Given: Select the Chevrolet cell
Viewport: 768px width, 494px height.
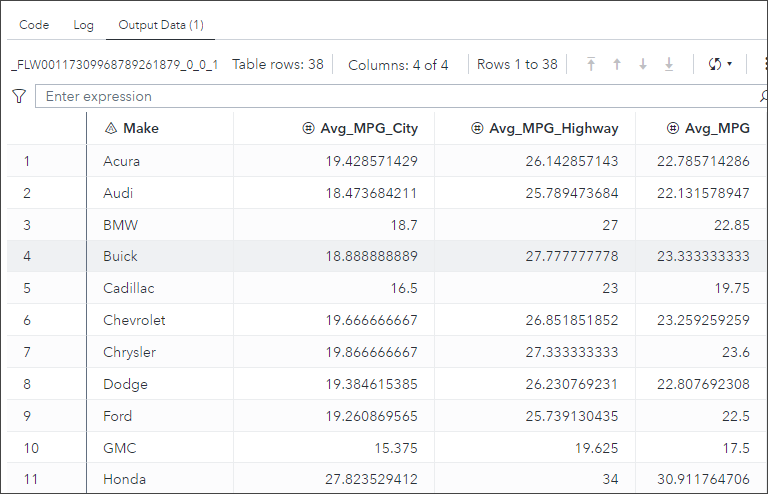Looking at the screenshot, I should pyautogui.click(x=160, y=320).
